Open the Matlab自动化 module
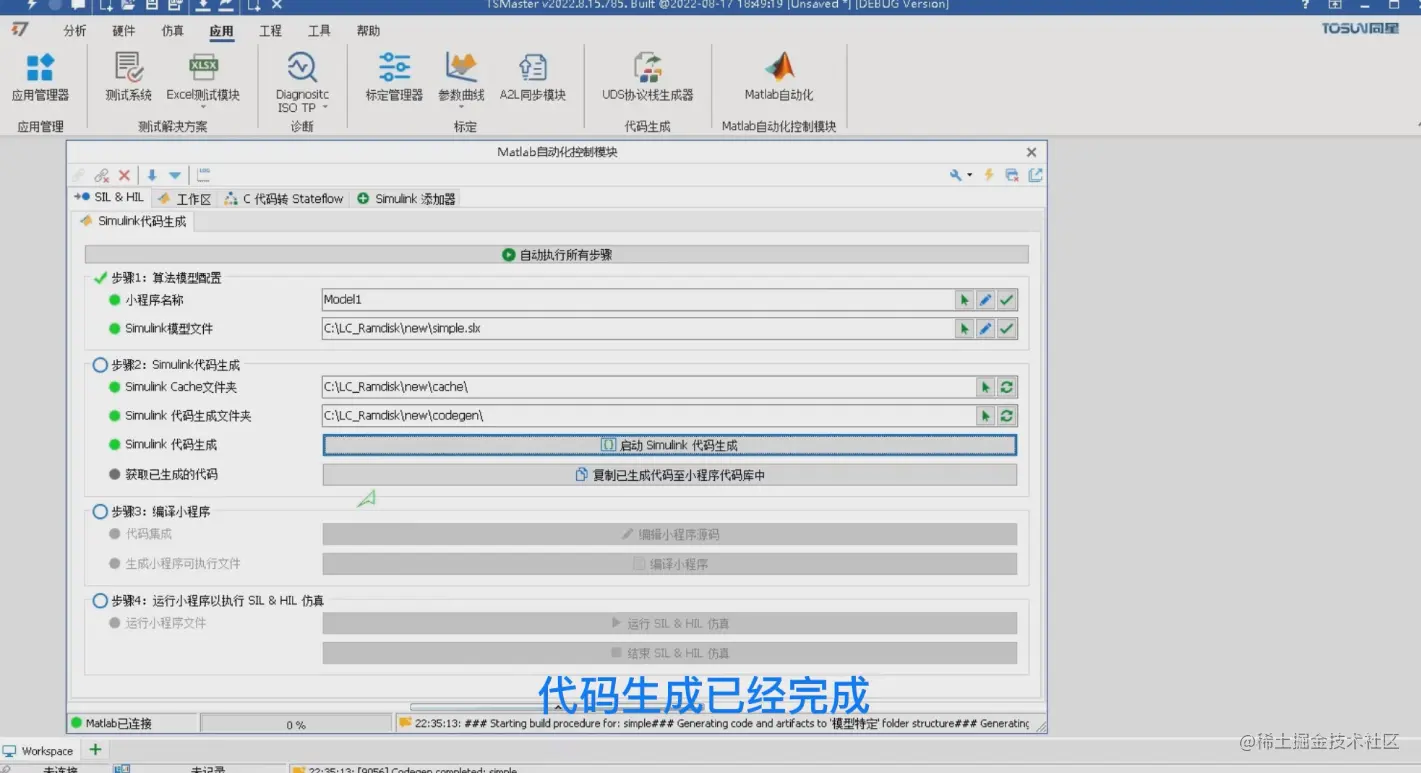The height and width of the screenshot is (773, 1421). tap(779, 77)
